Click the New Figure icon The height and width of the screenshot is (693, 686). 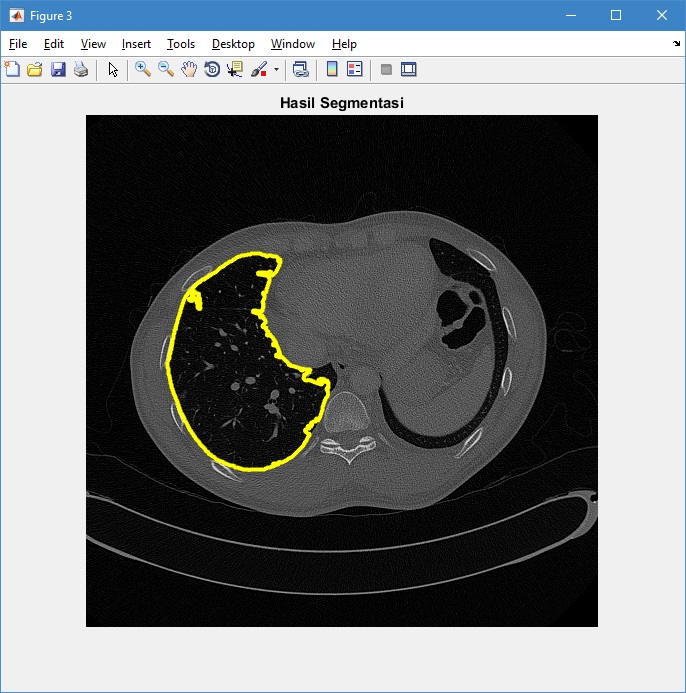point(12,69)
